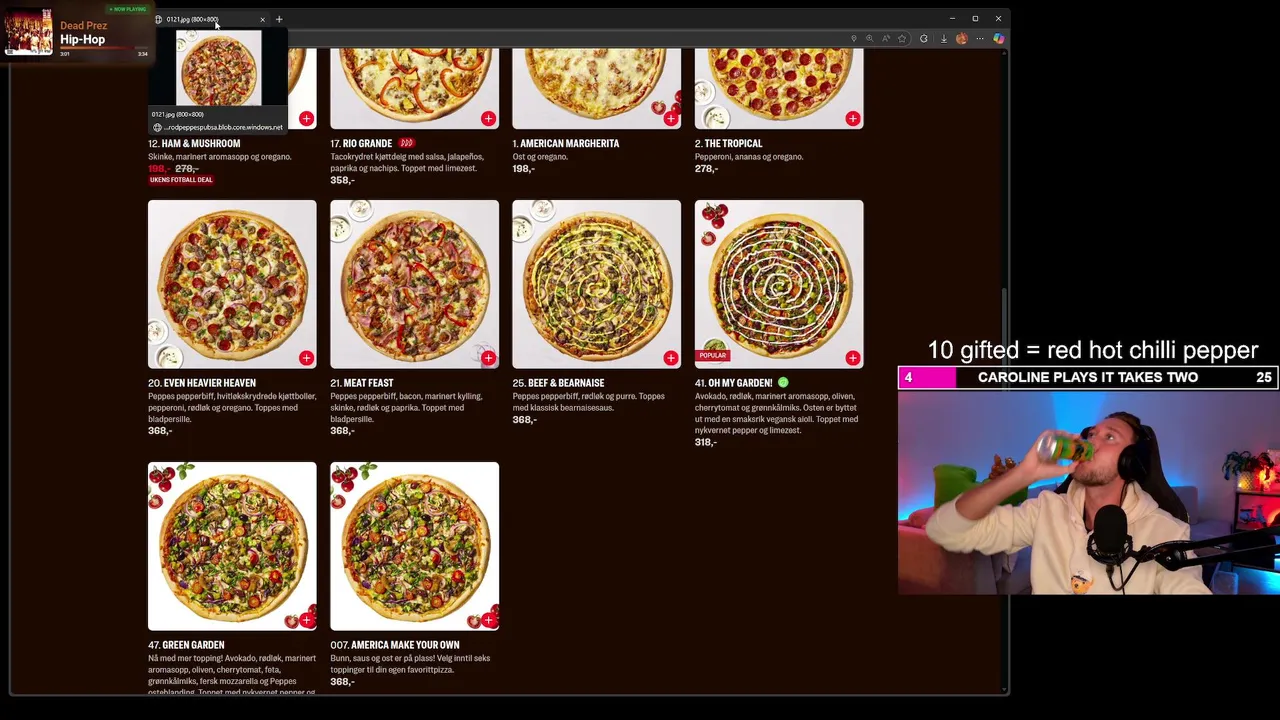Click the UKENS FOTBALL DEAL badge
Viewport: 1280px width, 720px height.
[181, 180]
